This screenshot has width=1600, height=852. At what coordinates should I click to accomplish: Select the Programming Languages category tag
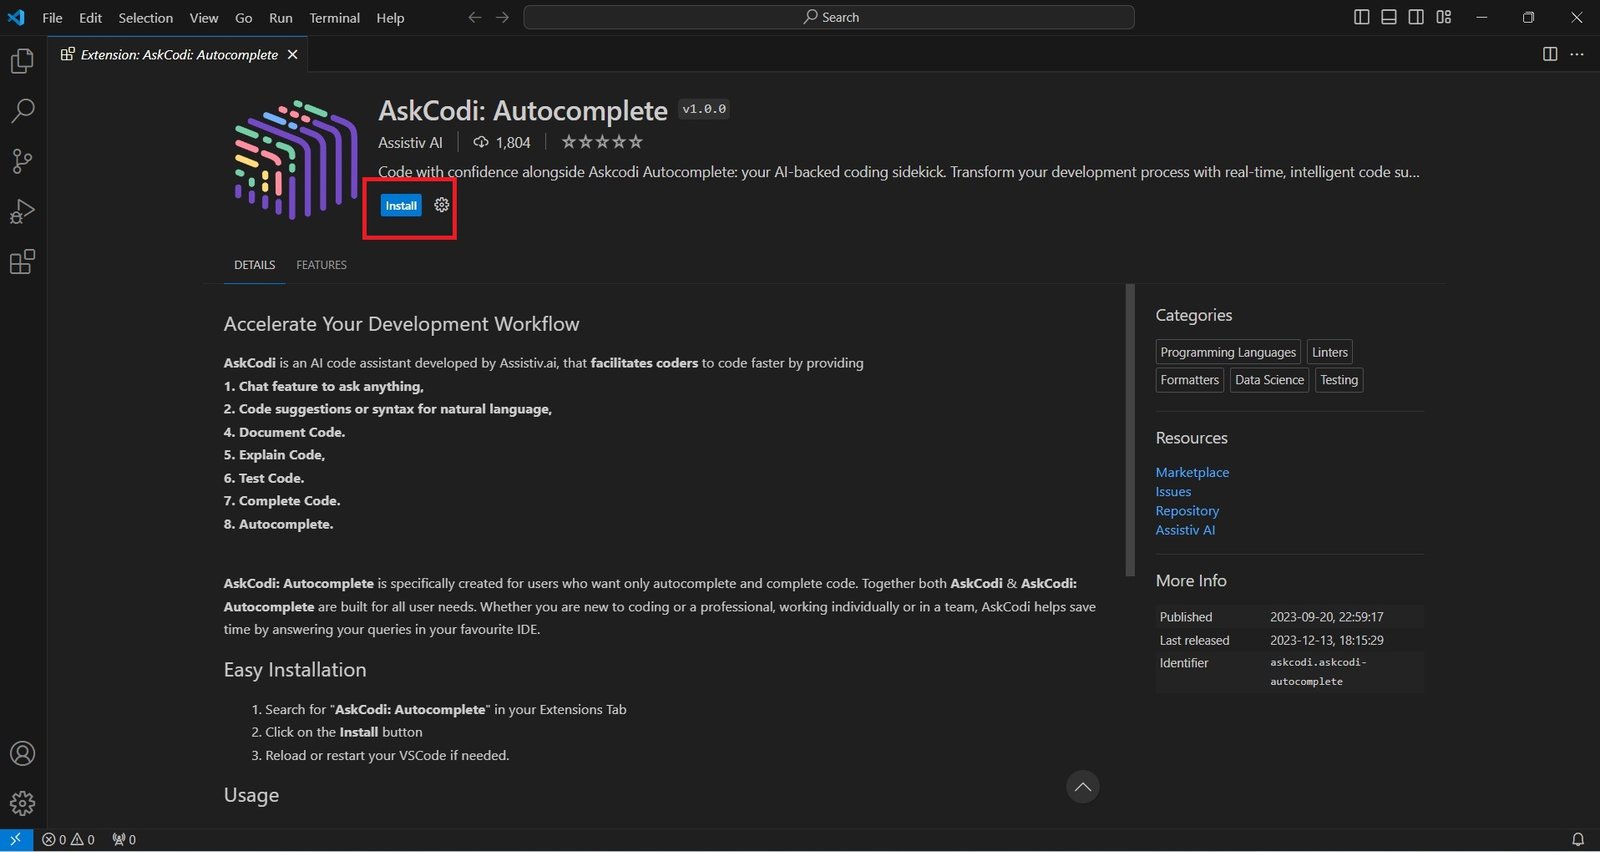(1228, 352)
